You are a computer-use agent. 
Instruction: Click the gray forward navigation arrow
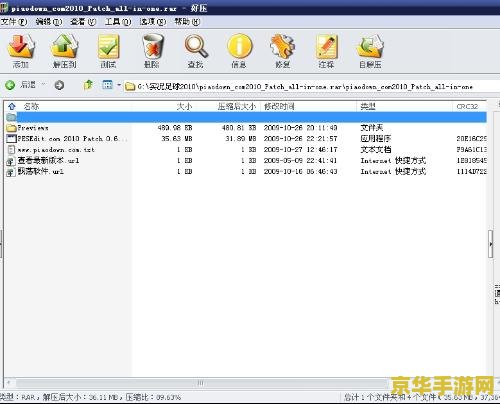click(59, 85)
